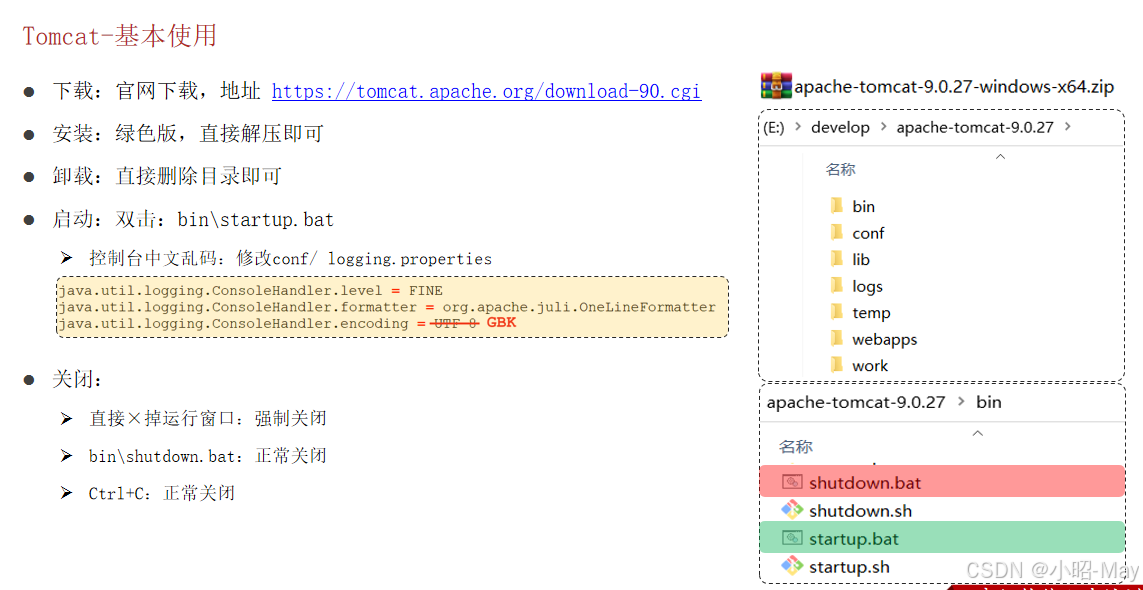Click apache-tomcat-9.0.27 breadcrumb in lower bin explorer
This screenshot has width=1143, height=590.
[856, 402]
